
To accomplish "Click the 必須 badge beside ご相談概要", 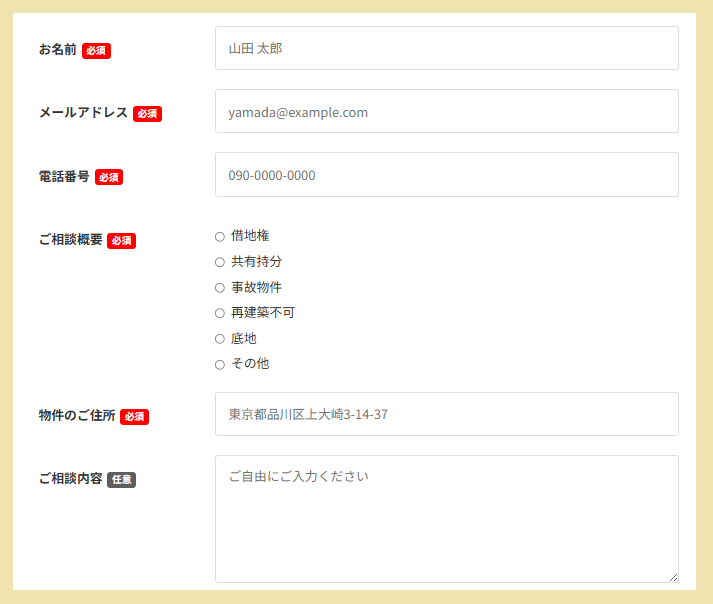I will (x=121, y=241).
